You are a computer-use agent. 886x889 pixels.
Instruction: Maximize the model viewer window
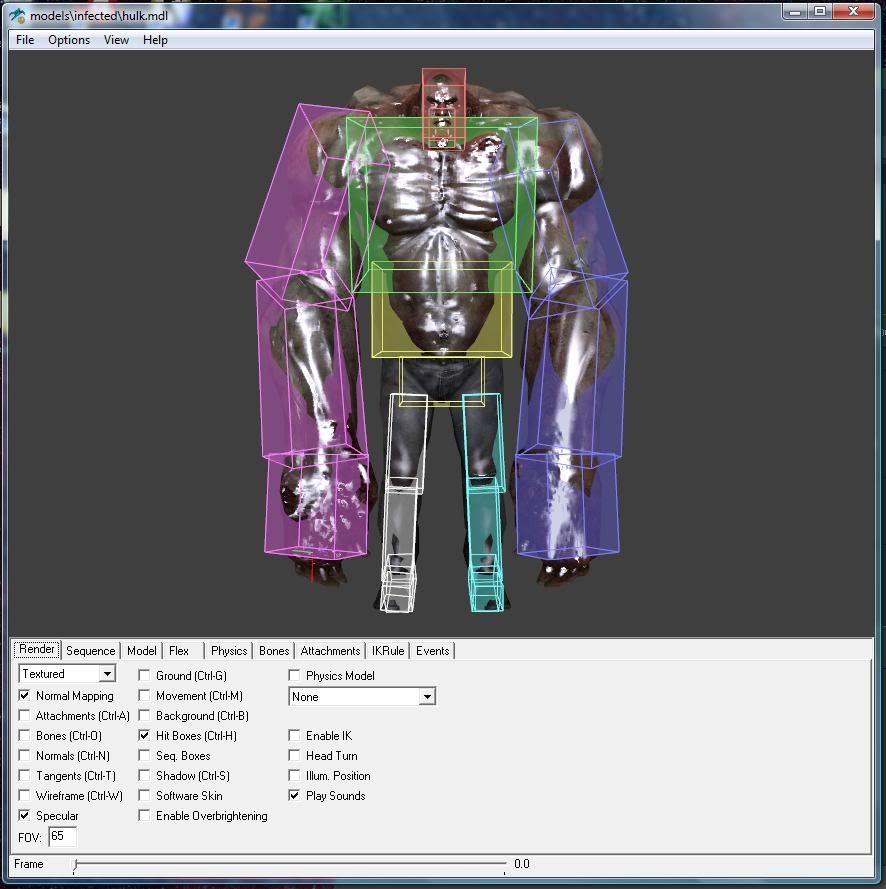click(x=820, y=11)
